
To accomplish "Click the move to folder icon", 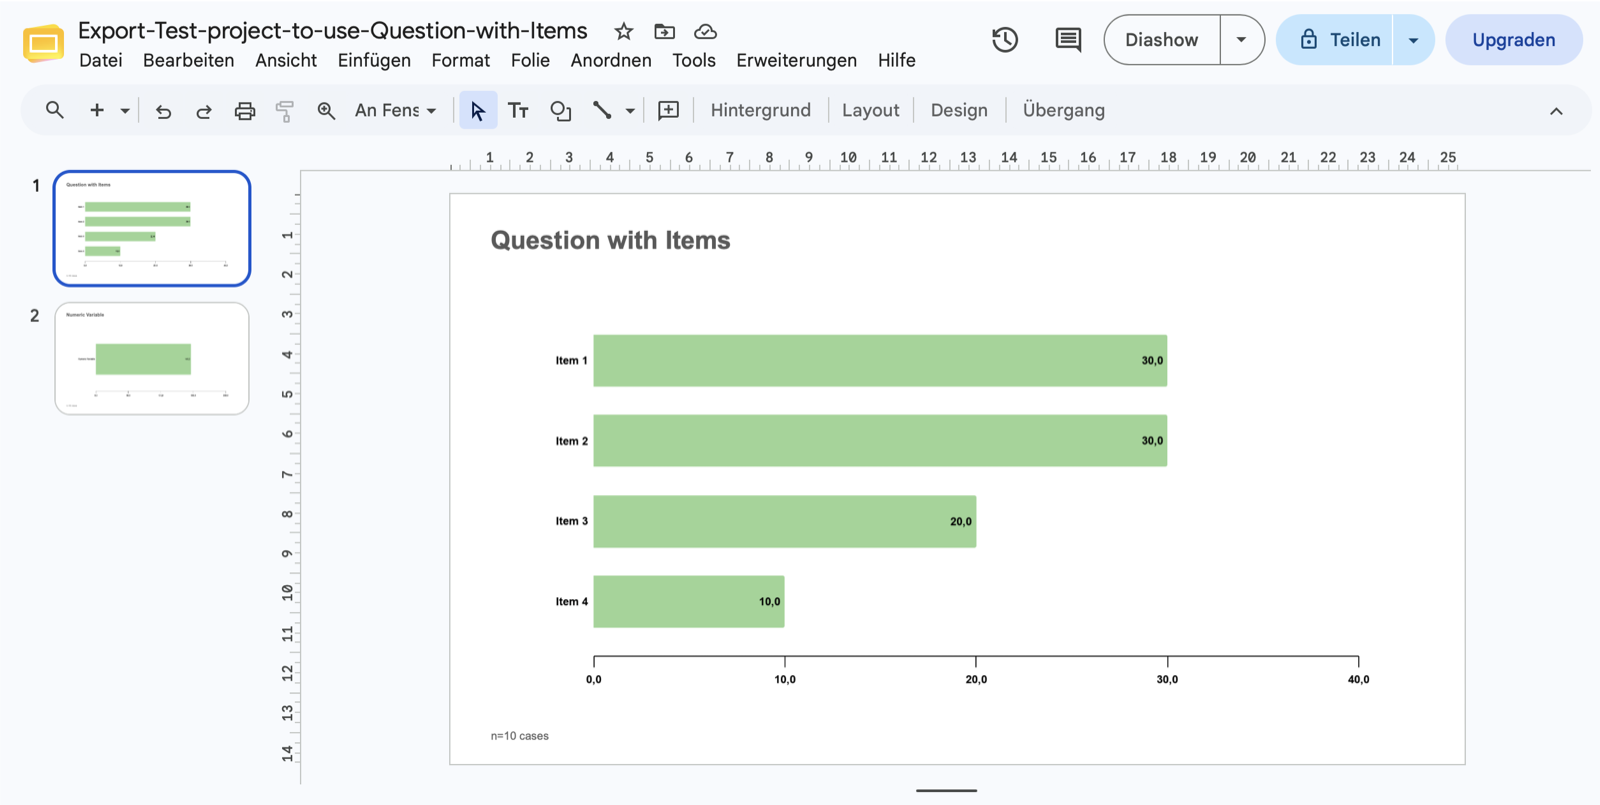I will [x=664, y=32].
